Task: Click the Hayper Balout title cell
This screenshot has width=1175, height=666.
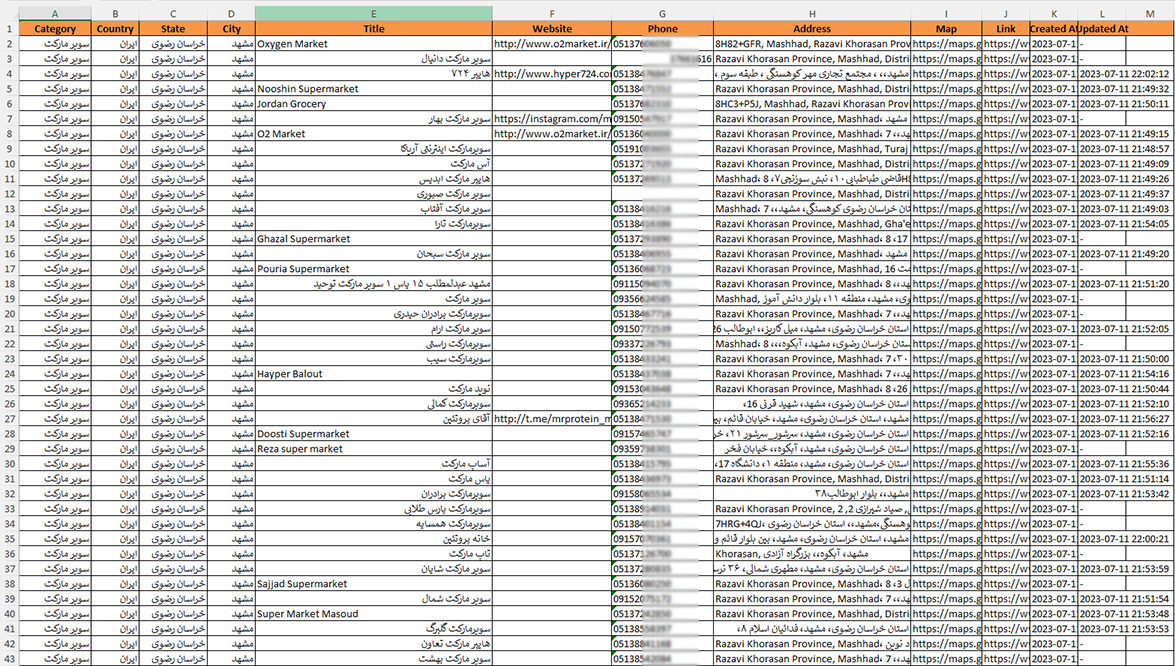Action: pos(374,373)
